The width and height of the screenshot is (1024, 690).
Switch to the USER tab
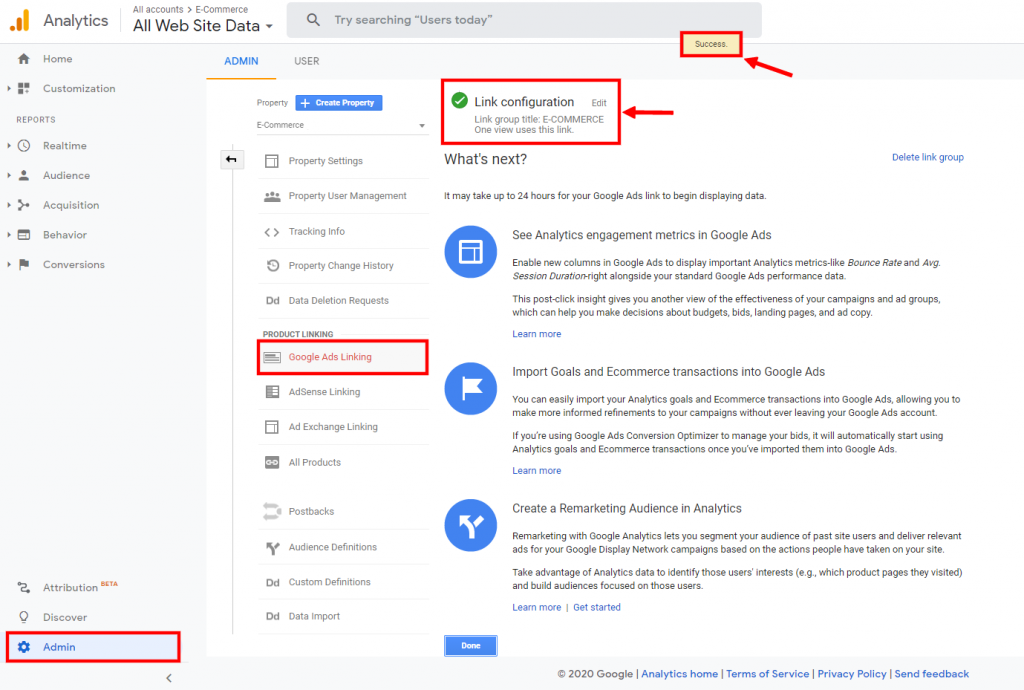(x=306, y=61)
